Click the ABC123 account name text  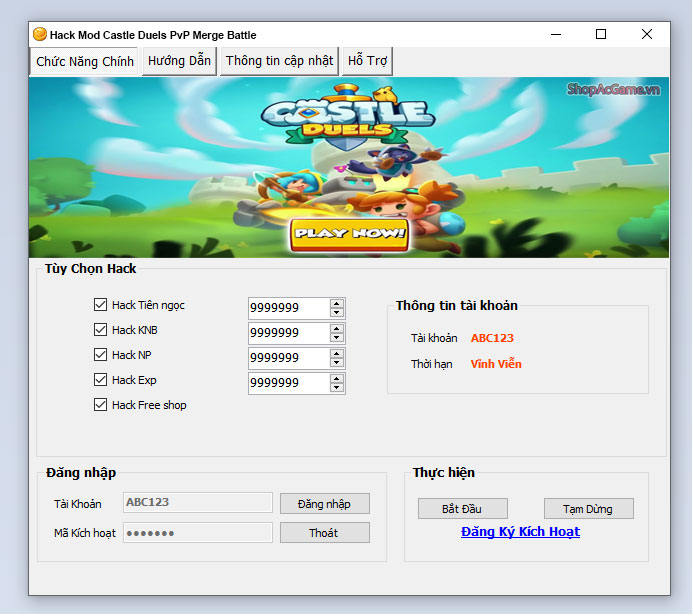tap(492, 338)
